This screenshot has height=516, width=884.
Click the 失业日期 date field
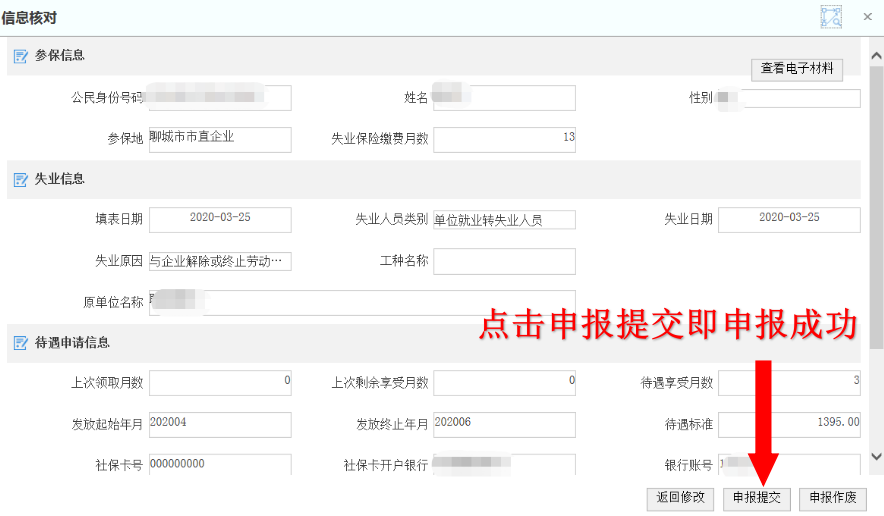789,219
